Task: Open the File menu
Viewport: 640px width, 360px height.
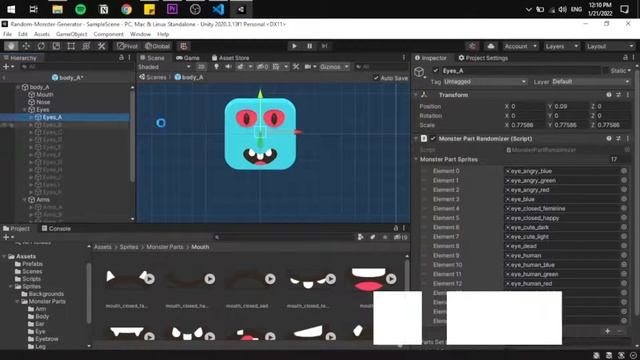Action: click(x=7, y=34)
